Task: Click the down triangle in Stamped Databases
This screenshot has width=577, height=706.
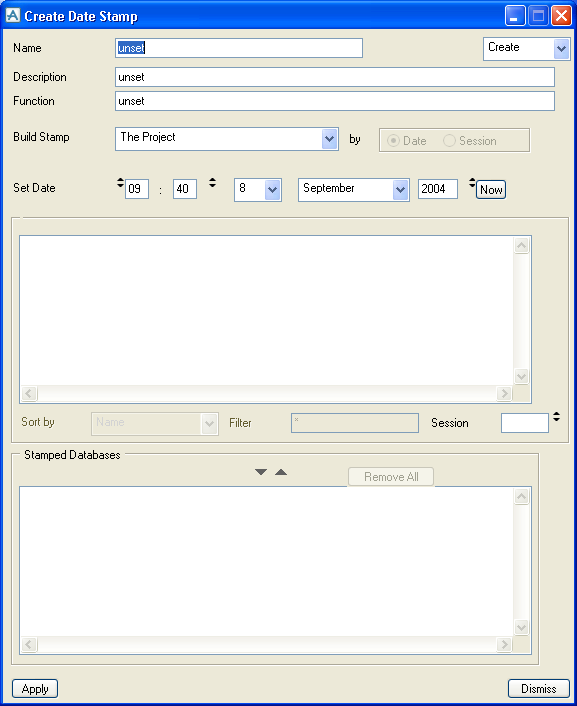Action: [261, 472]
